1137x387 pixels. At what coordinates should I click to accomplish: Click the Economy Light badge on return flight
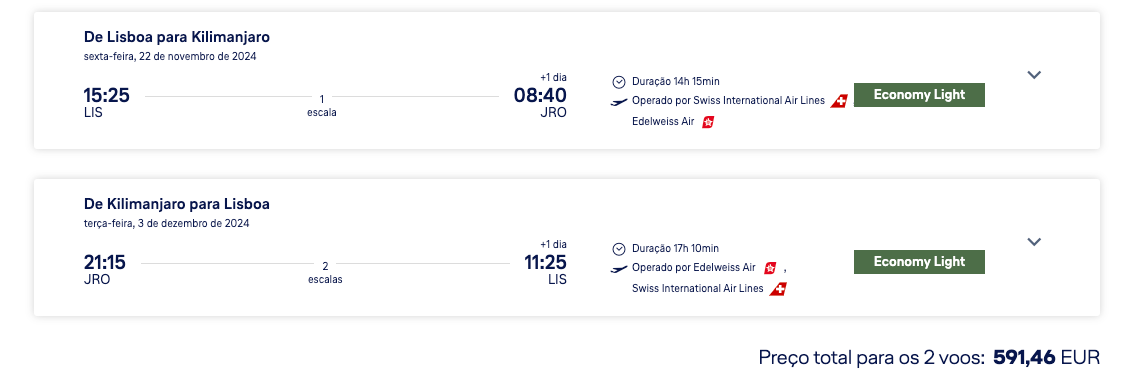919,262
